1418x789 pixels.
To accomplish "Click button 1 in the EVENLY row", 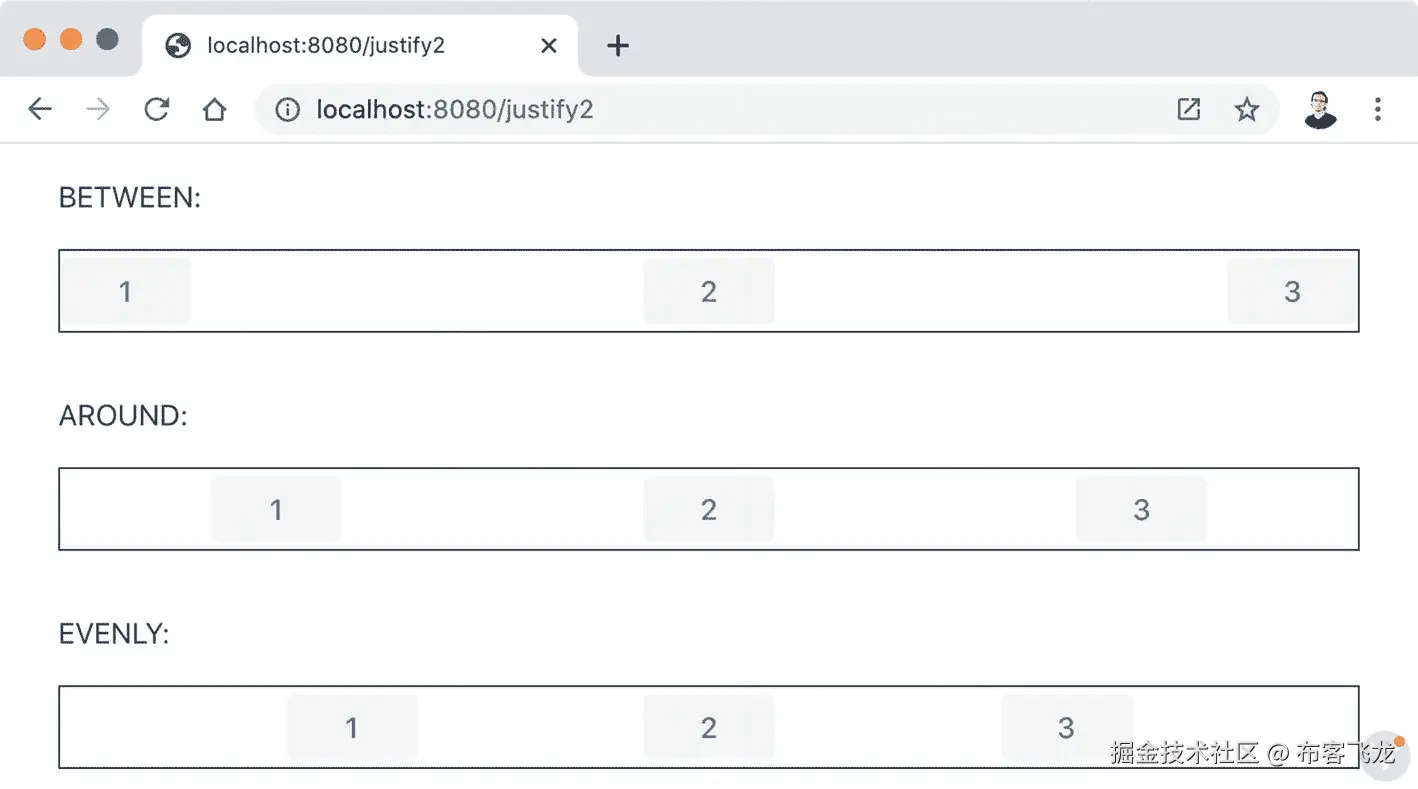I will tap(351, 727).
